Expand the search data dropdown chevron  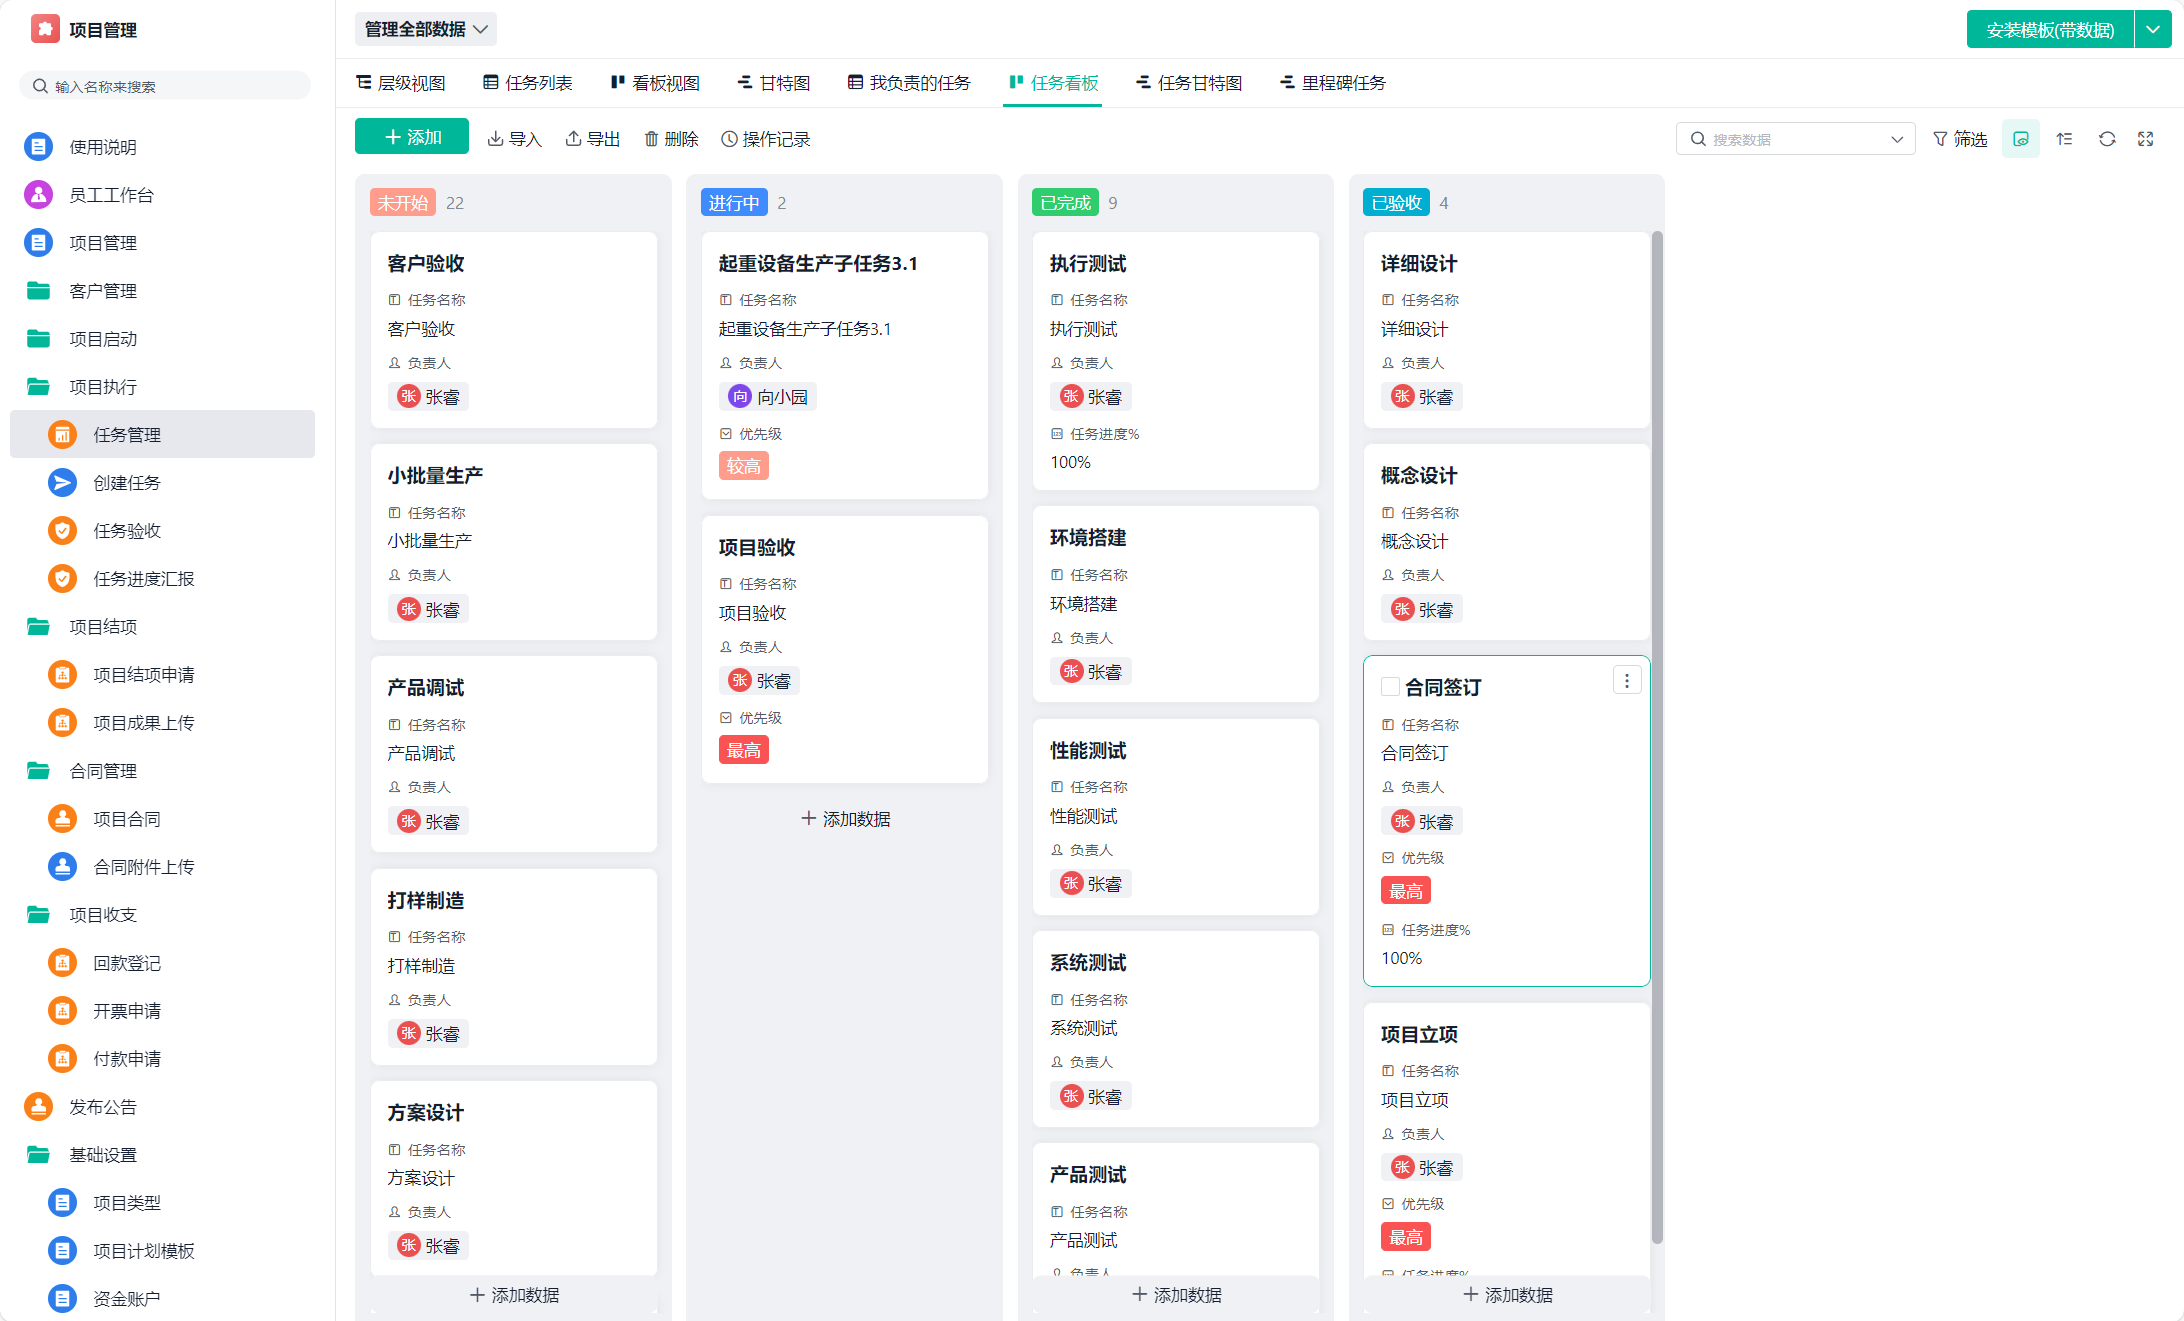pyautogui.click(x=1897, y=139)
